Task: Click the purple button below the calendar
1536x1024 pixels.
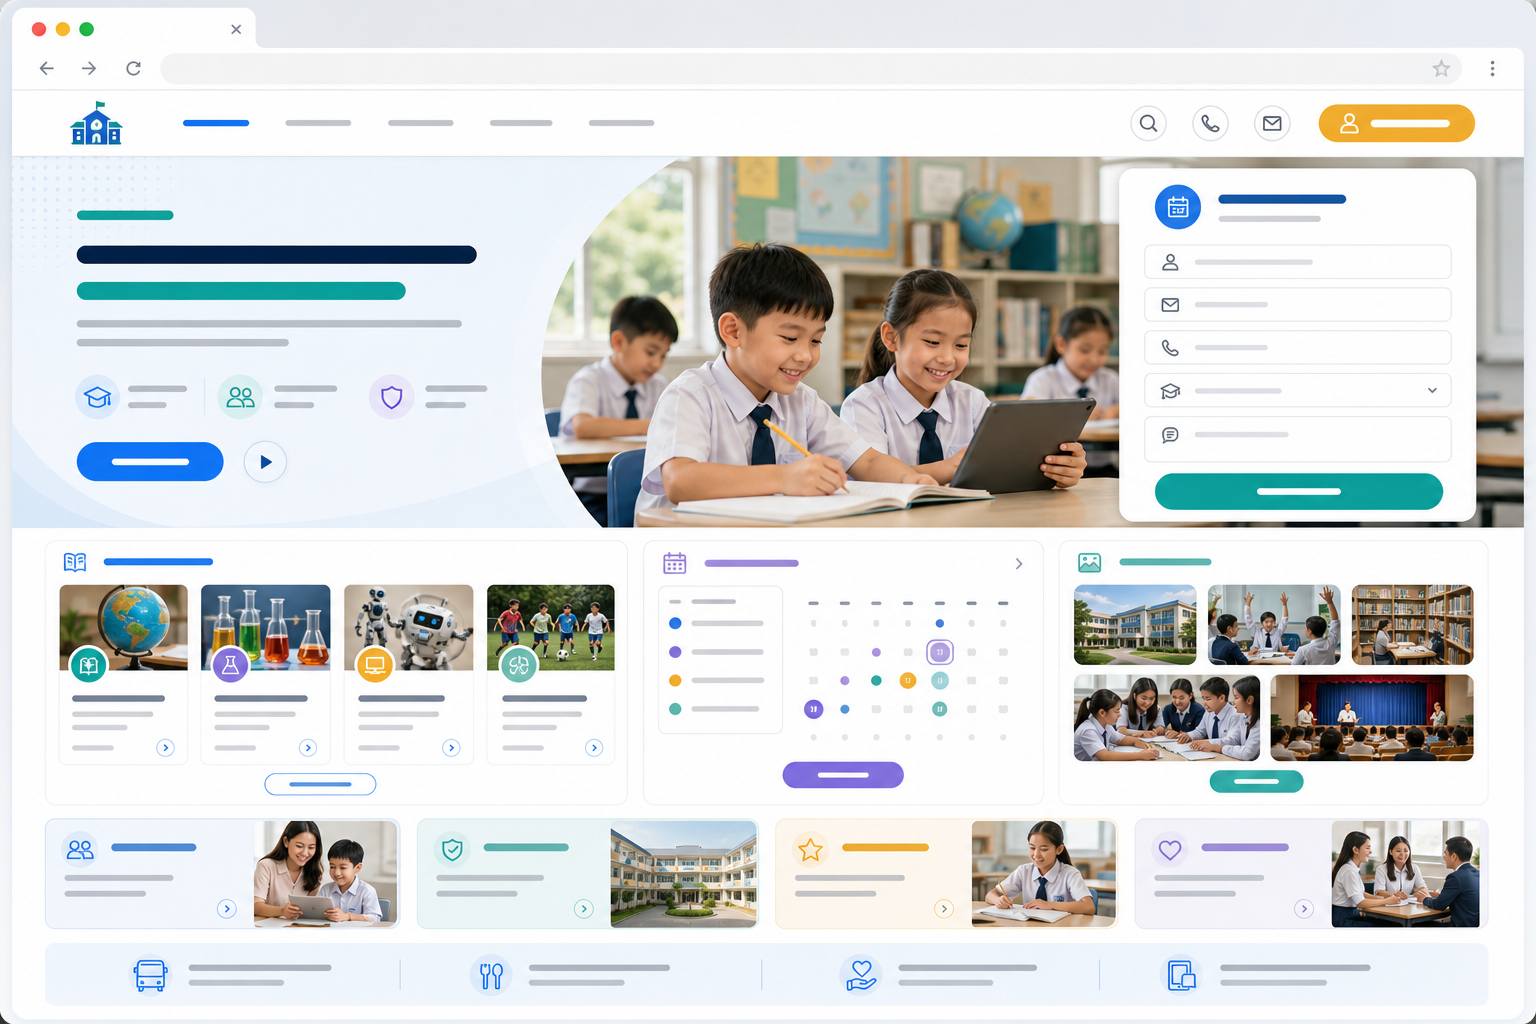Action: coord(843,775)
